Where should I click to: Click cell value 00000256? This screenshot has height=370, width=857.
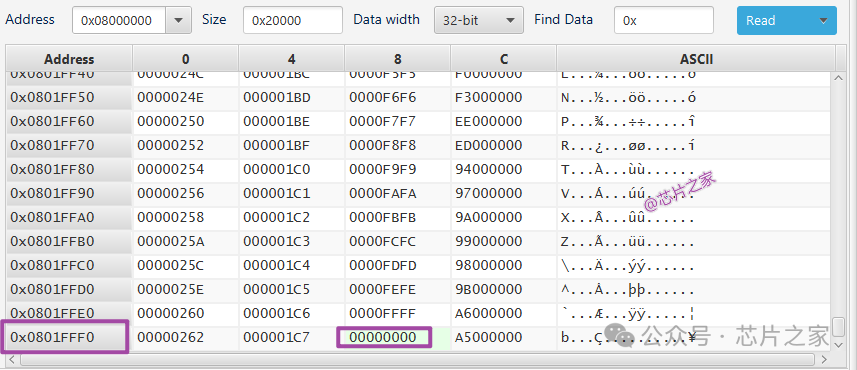pos(171,193)
